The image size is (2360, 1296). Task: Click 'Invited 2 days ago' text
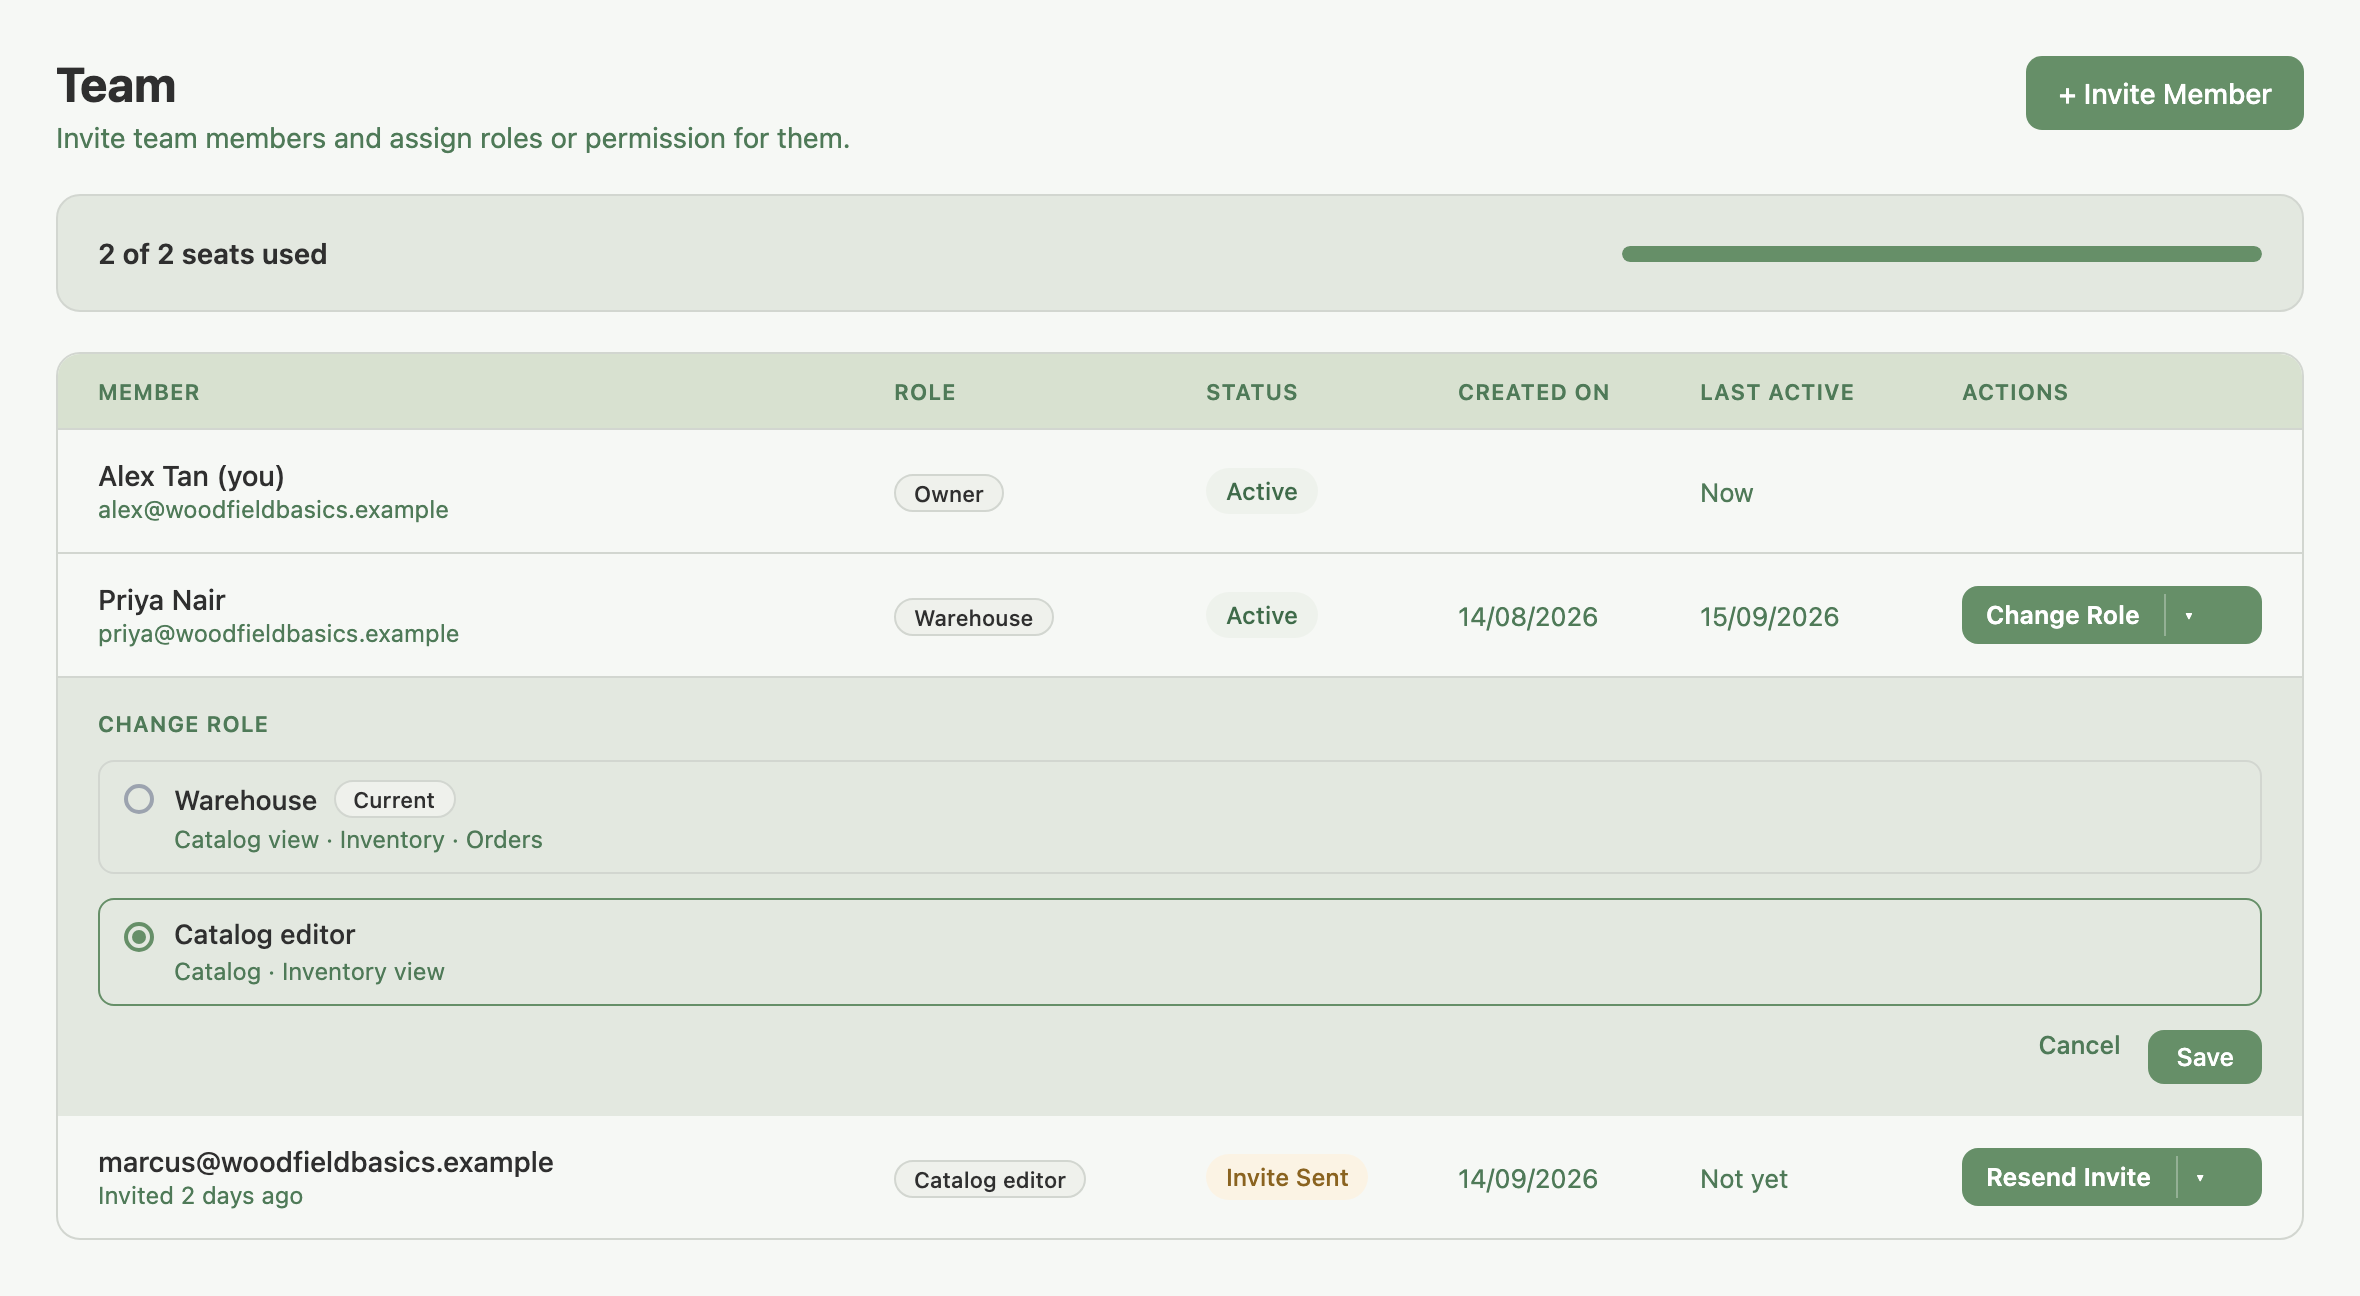[x=200, y=1196]
